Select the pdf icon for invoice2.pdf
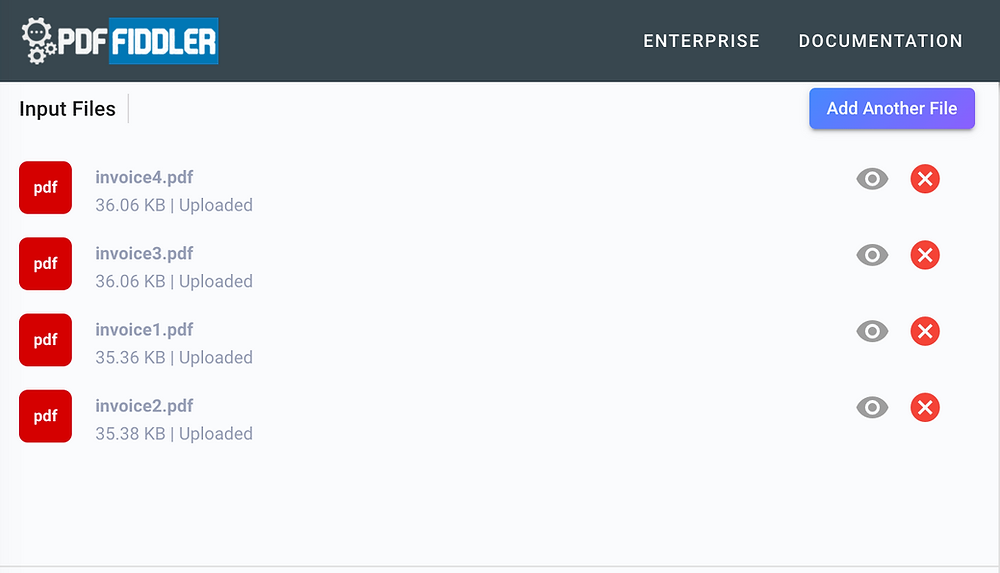 click(45, 416)
